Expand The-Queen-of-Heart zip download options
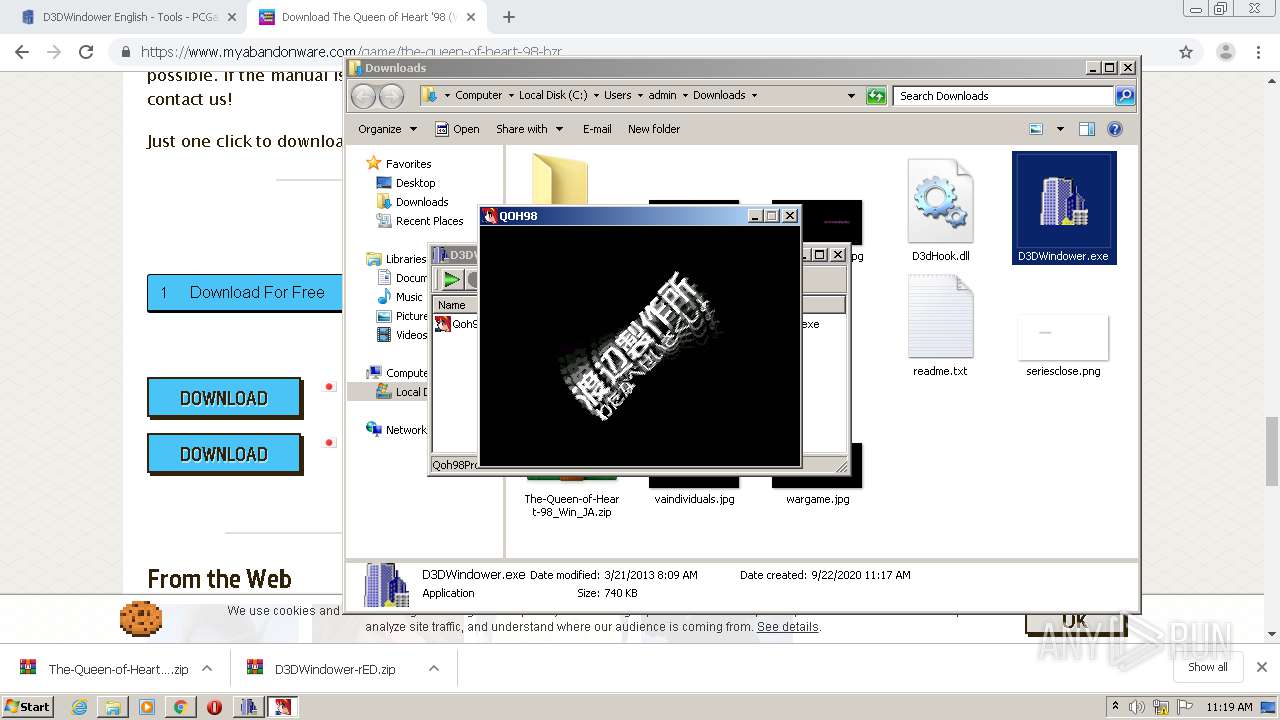The width and height of the screenshot is (1280, 720). point(207,669)
